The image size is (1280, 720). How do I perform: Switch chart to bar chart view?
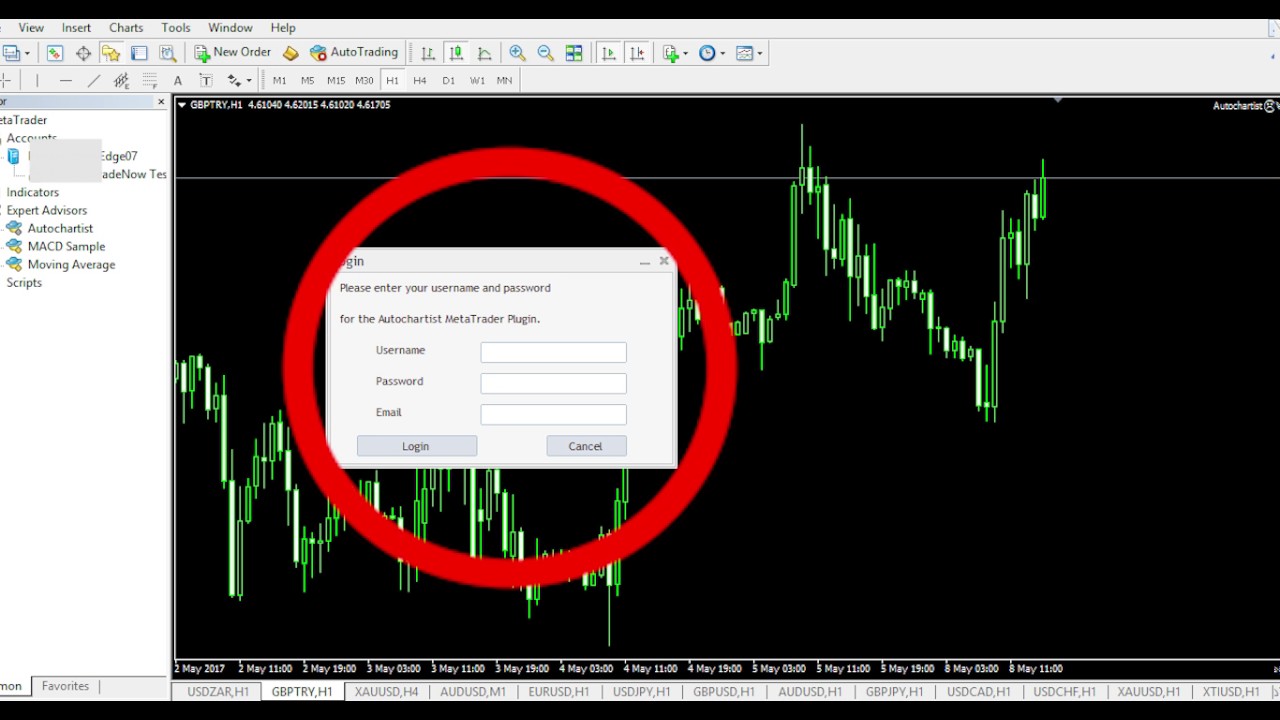(427, 53)
